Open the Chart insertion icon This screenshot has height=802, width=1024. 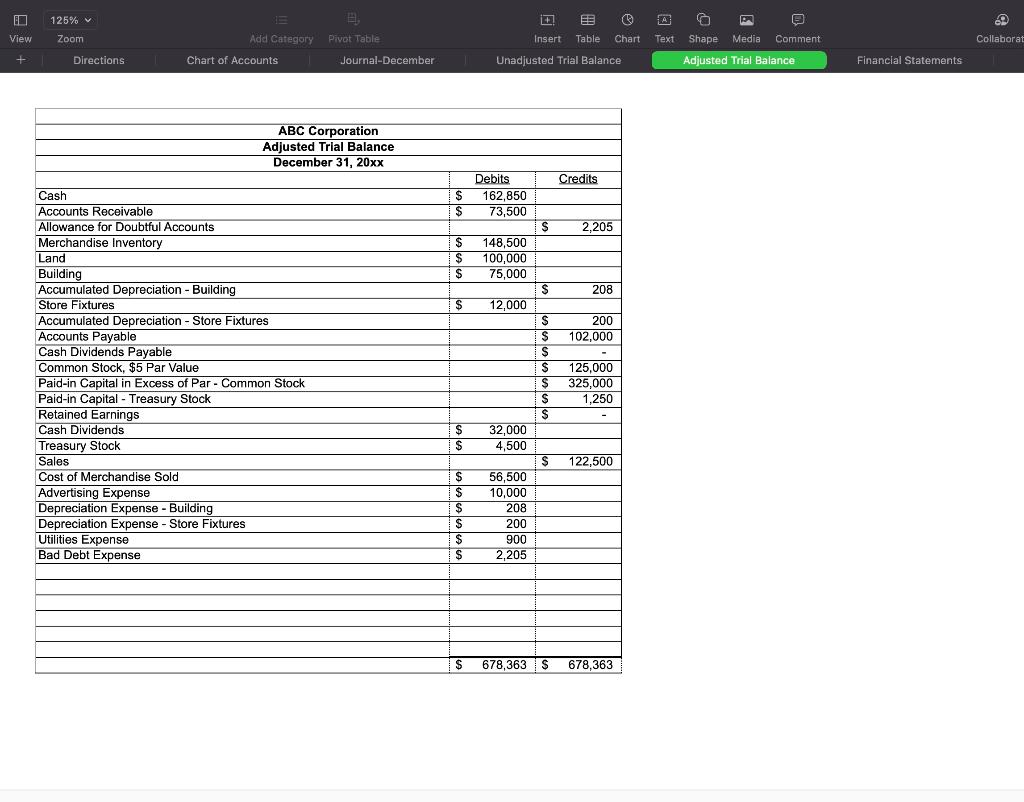[x=627, y=20]
